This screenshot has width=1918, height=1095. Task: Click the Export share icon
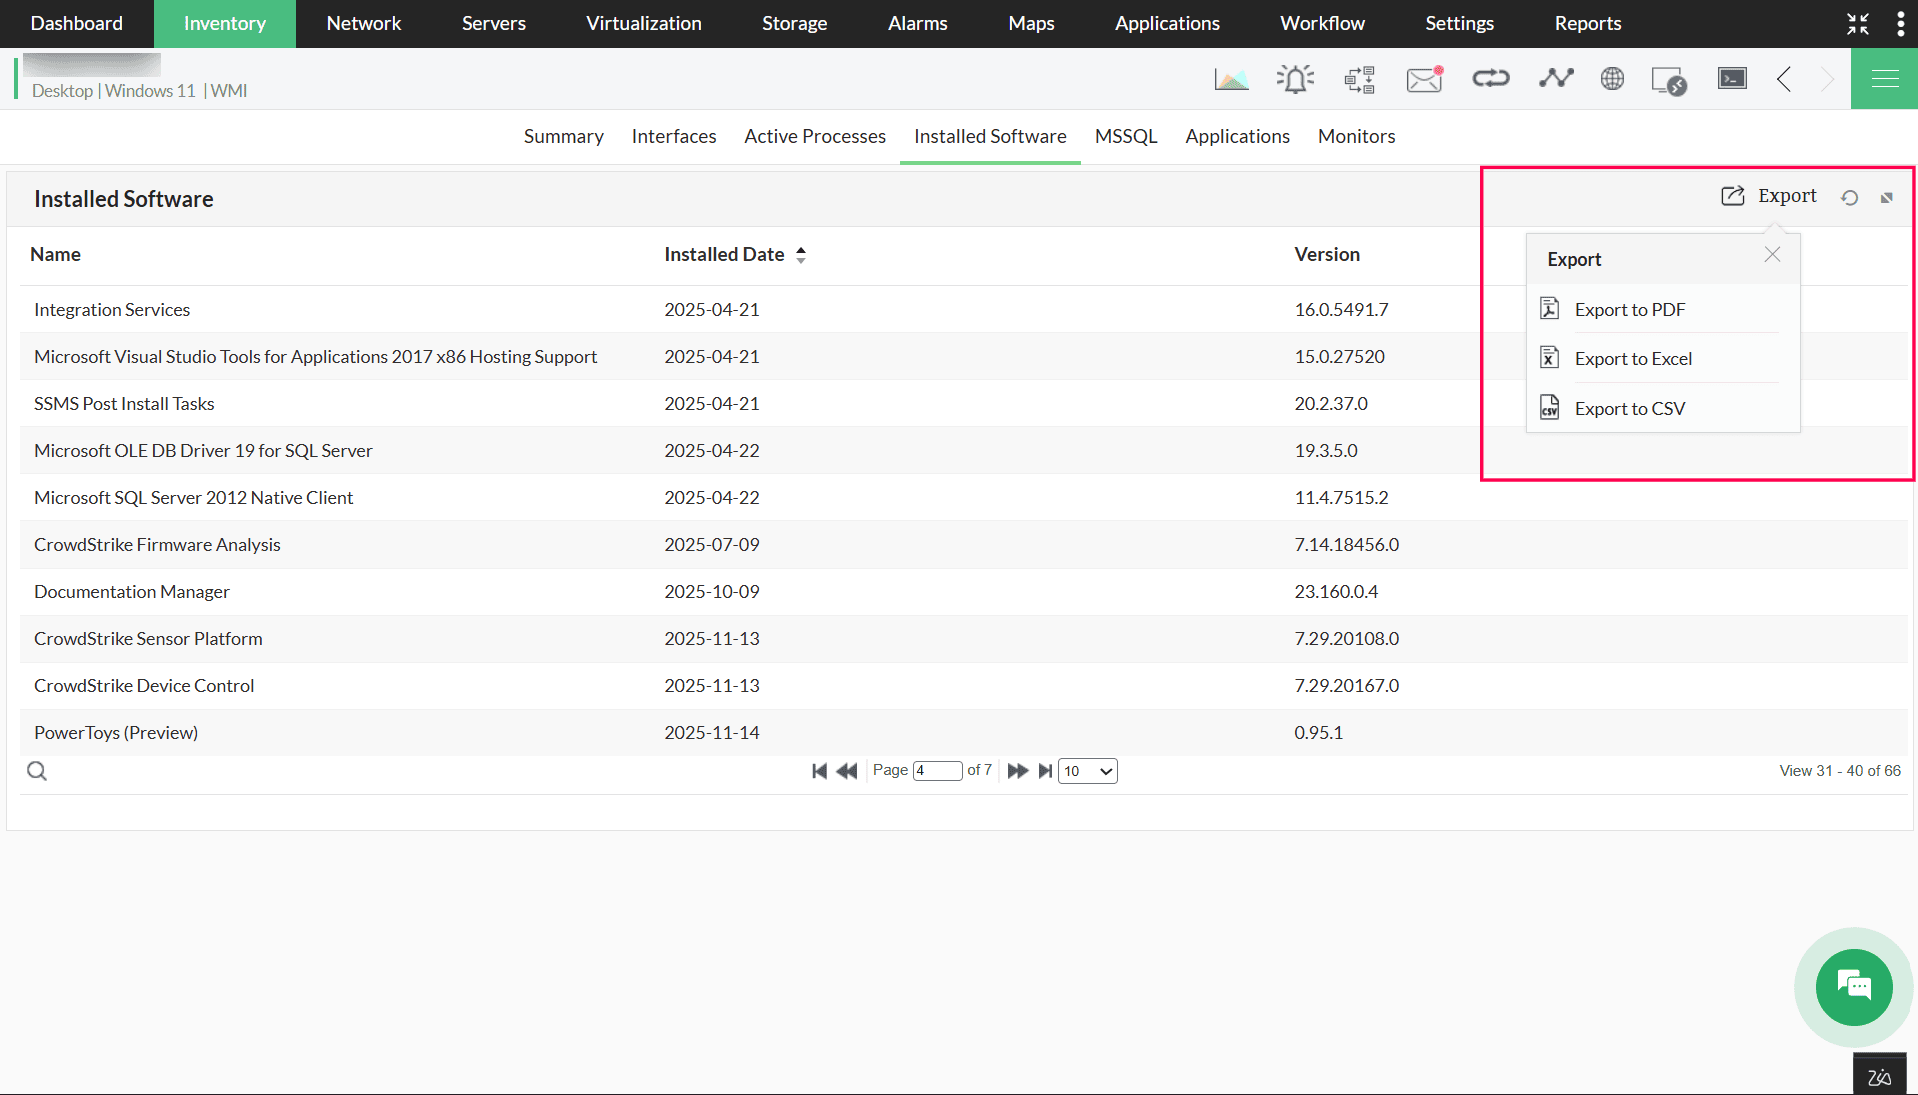tap(1733, 196)
